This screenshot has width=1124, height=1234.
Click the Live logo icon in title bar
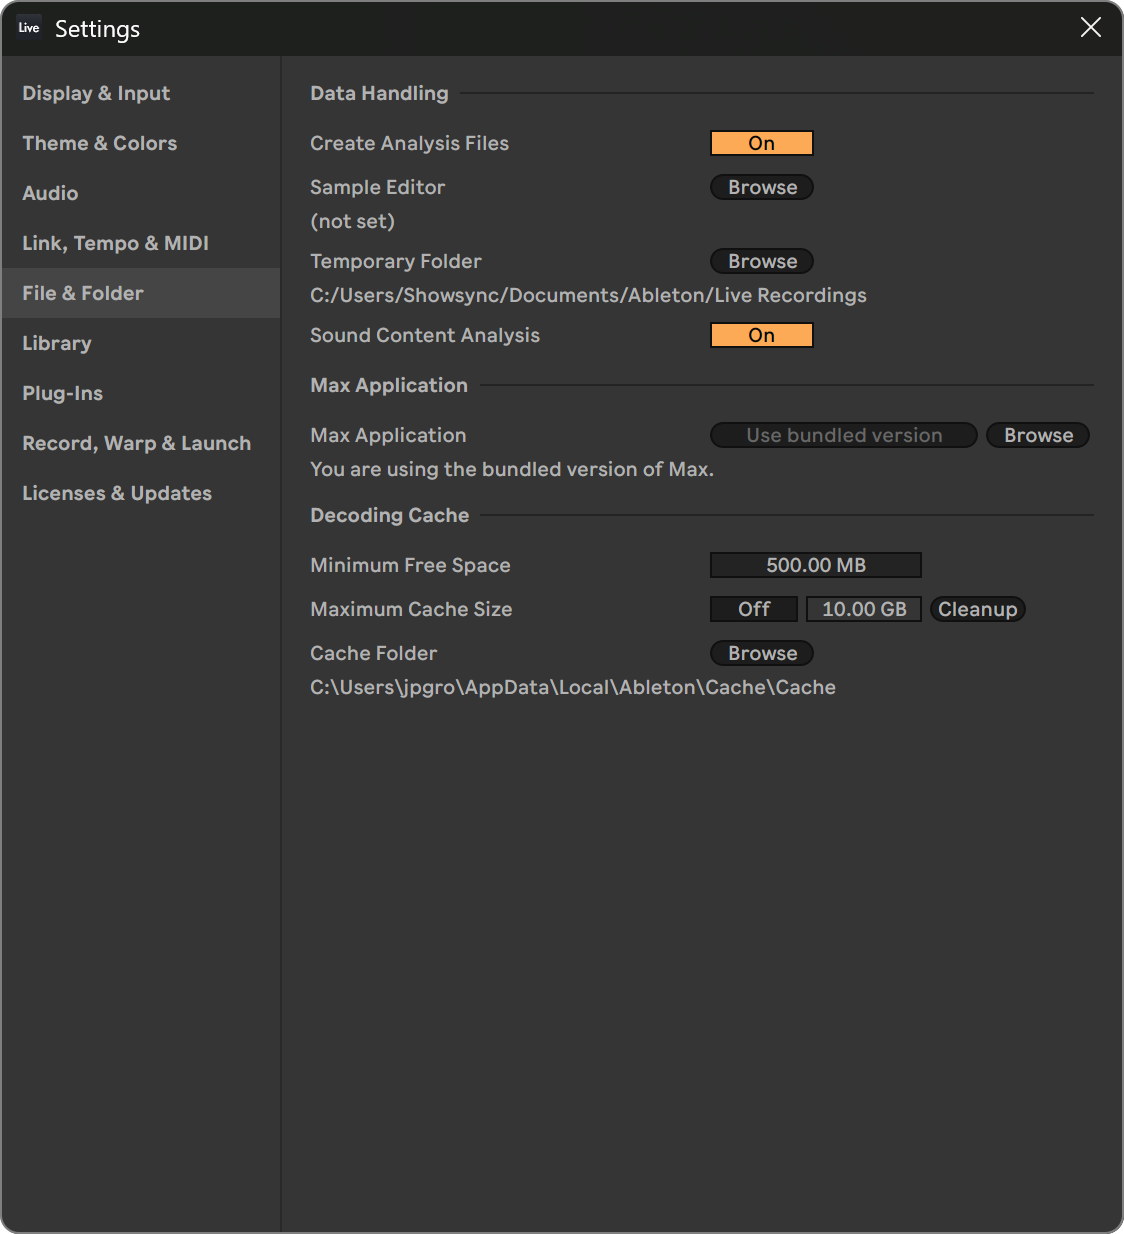click(x=28, y=28)
